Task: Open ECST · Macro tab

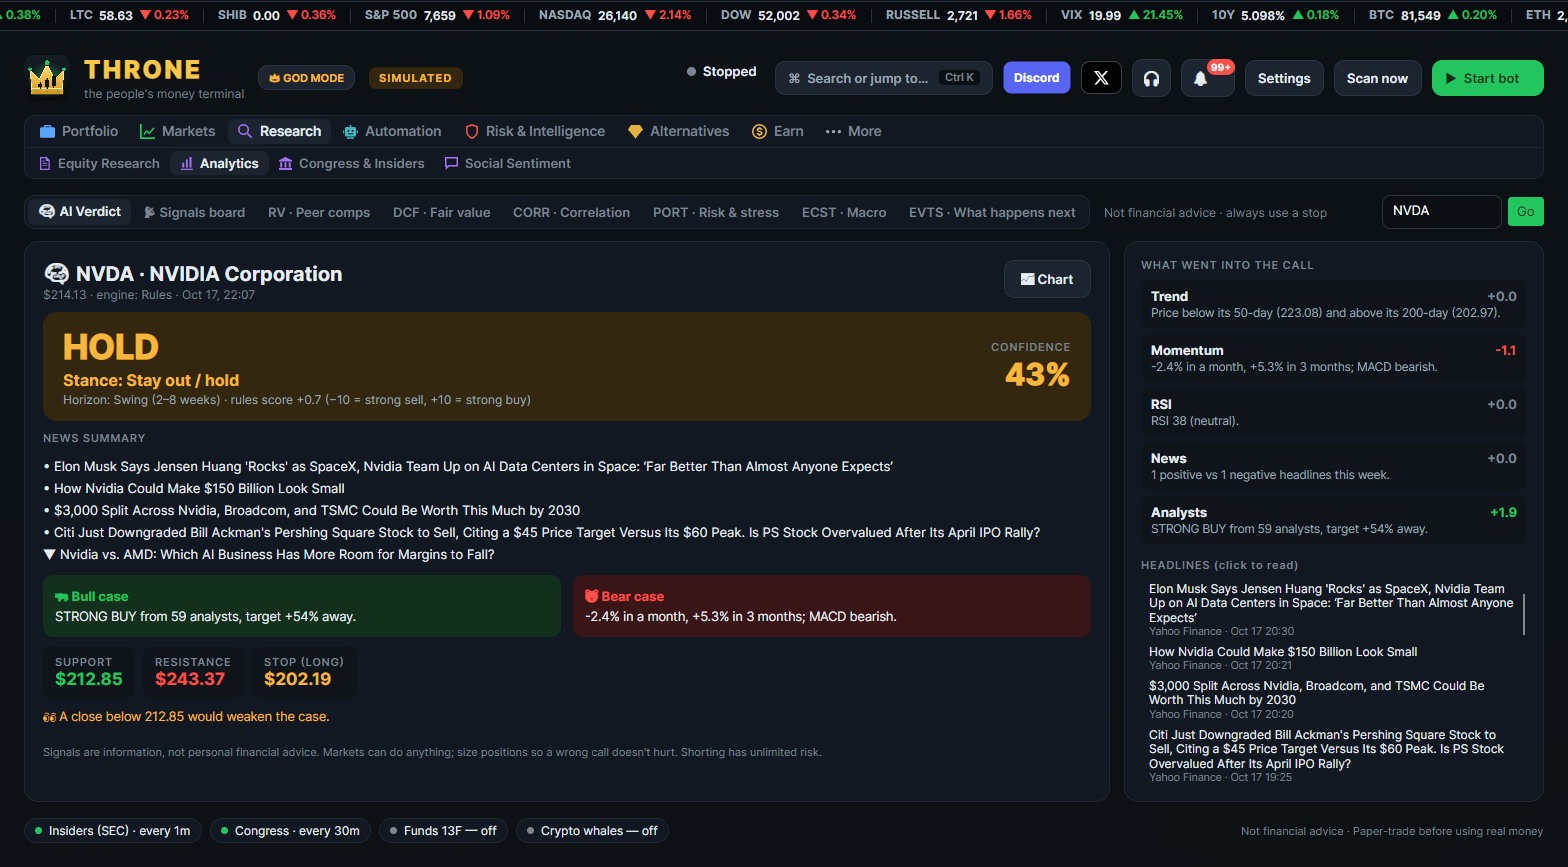Action: pos(844,212)
